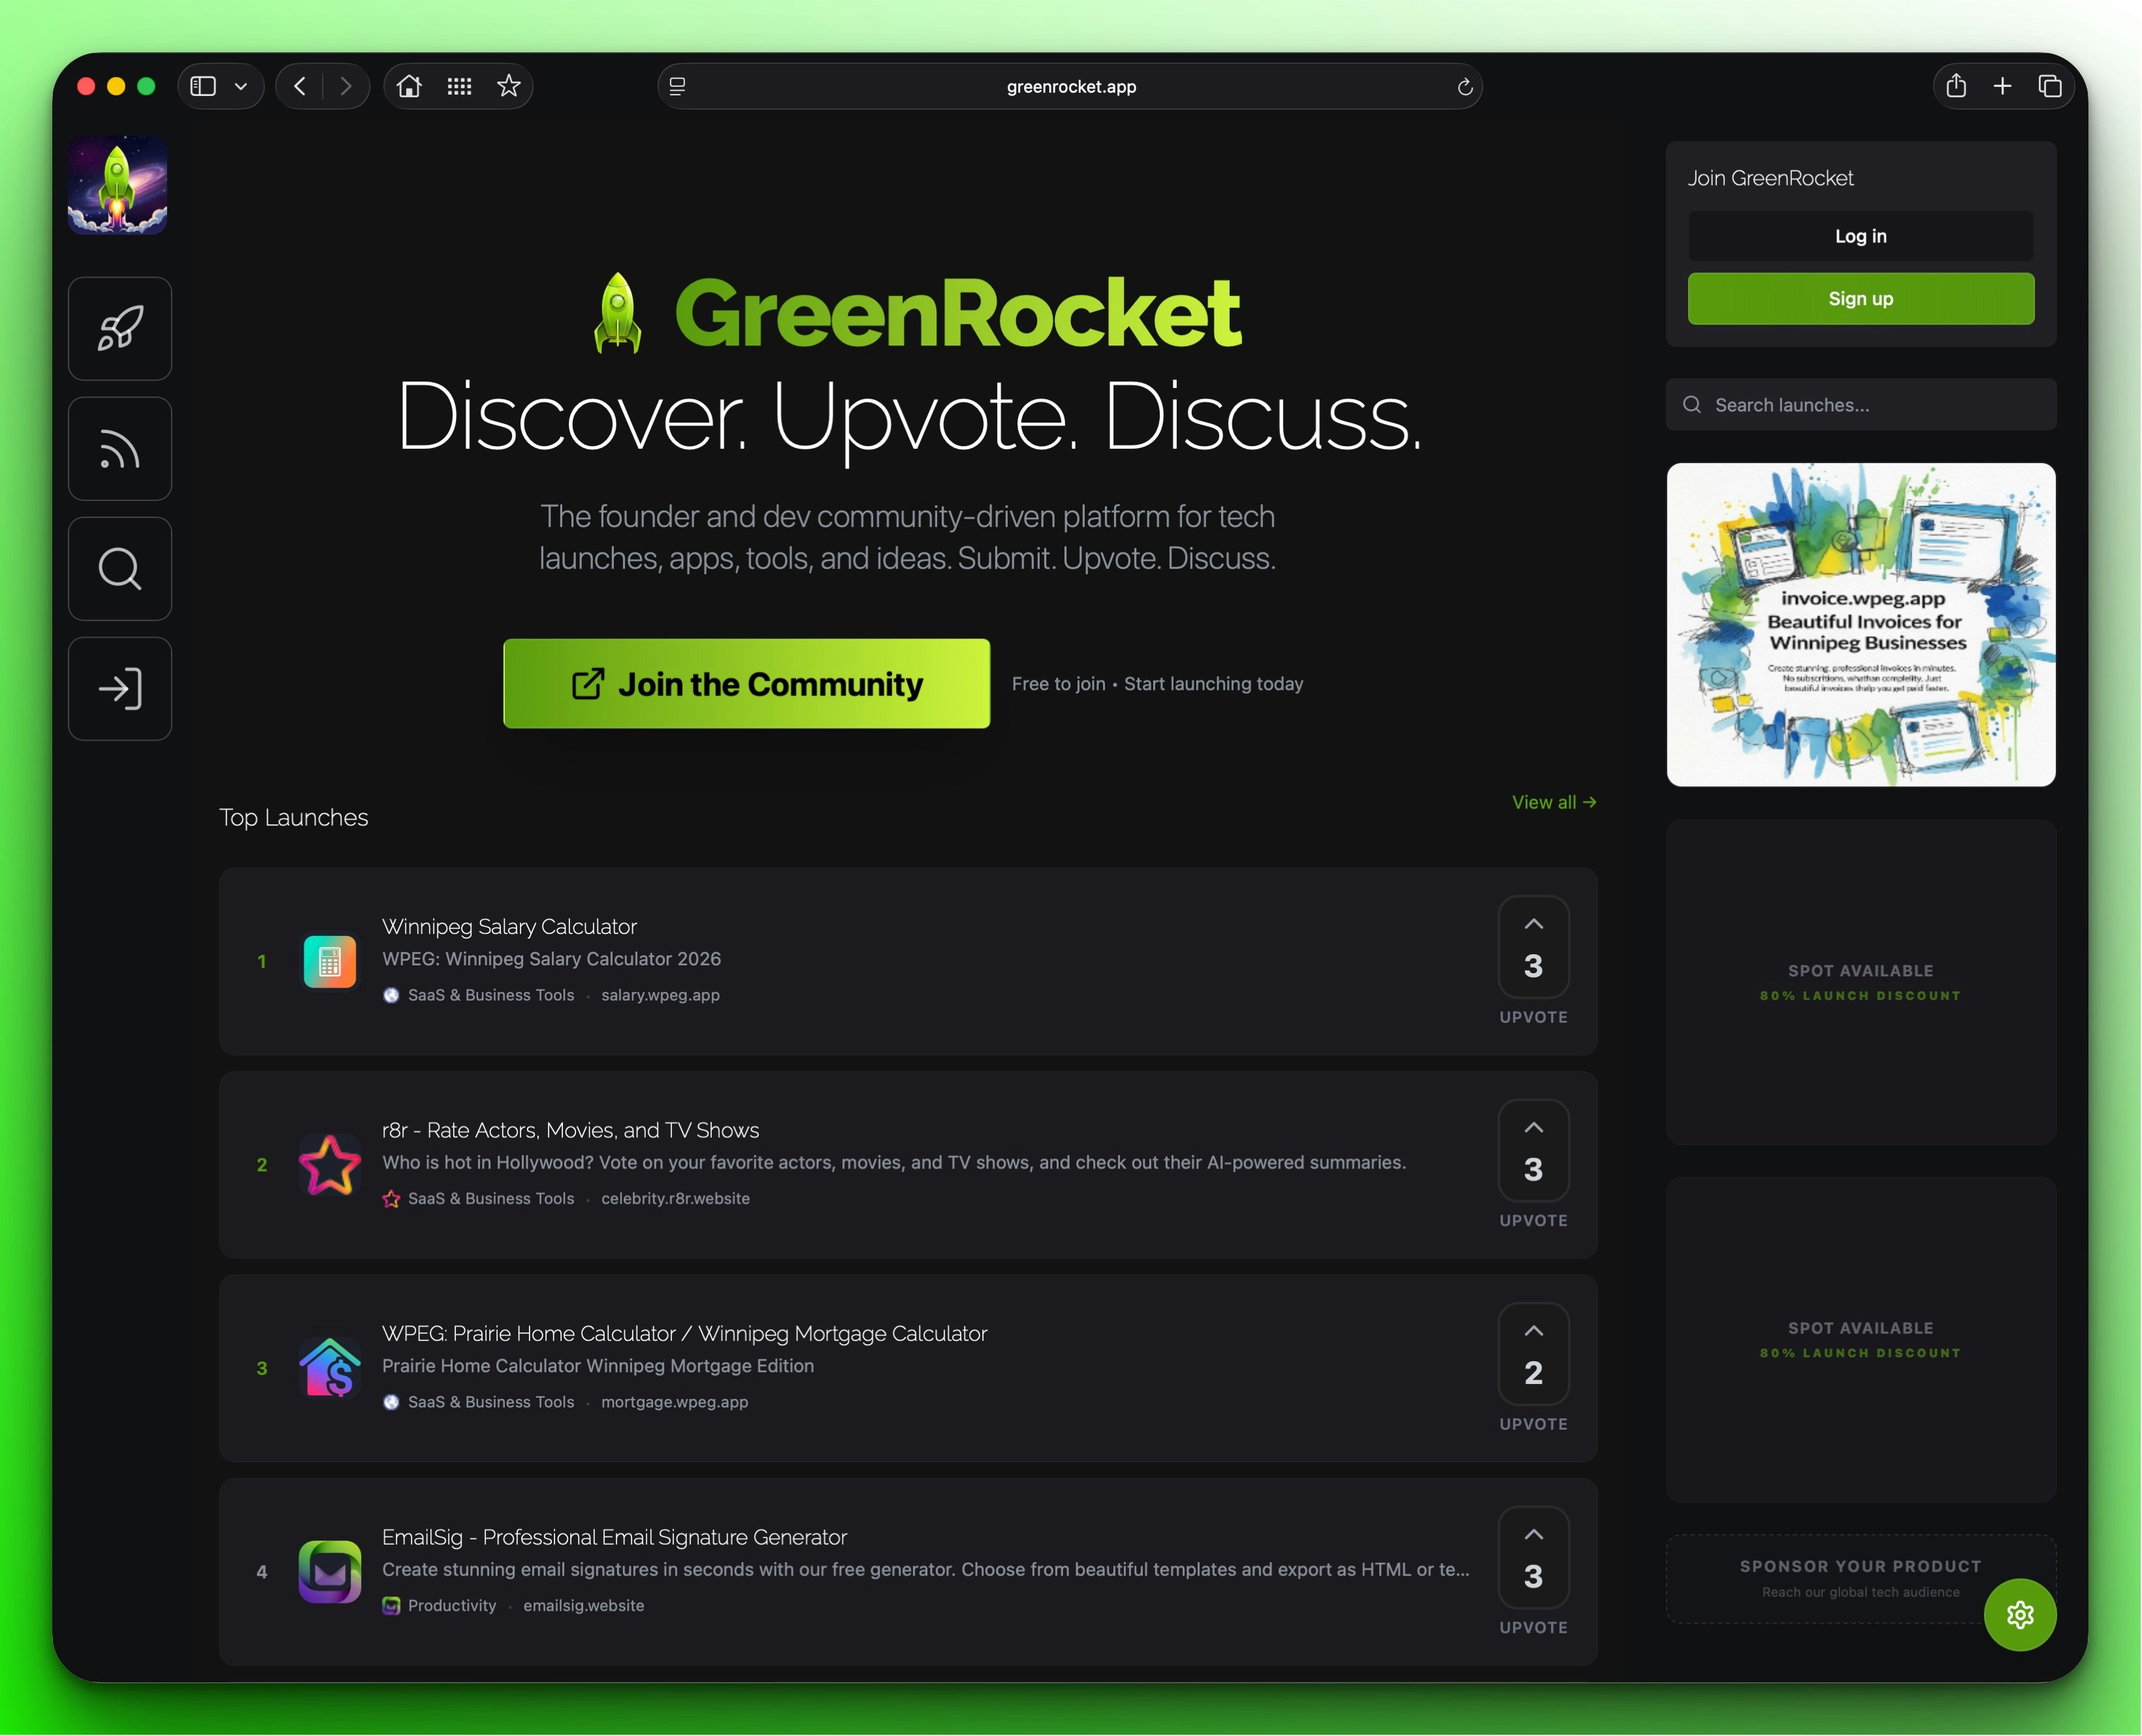Select the rocket Launches icon in the sidebar
This screenshot has width=2142, height=1736.
[120, 328]
